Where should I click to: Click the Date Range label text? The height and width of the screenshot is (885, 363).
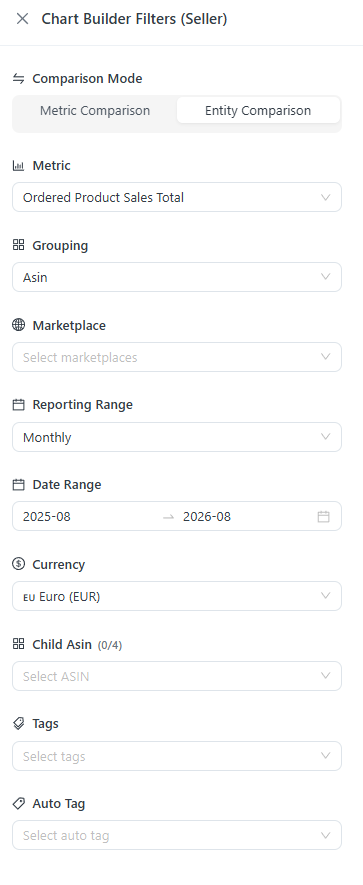click(x=67, y=484)
